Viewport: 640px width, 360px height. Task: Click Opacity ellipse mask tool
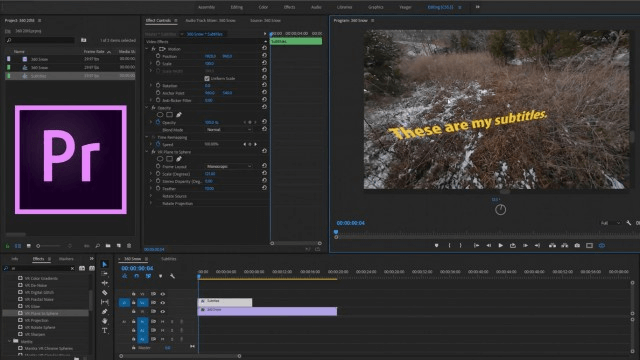(160, 115)
